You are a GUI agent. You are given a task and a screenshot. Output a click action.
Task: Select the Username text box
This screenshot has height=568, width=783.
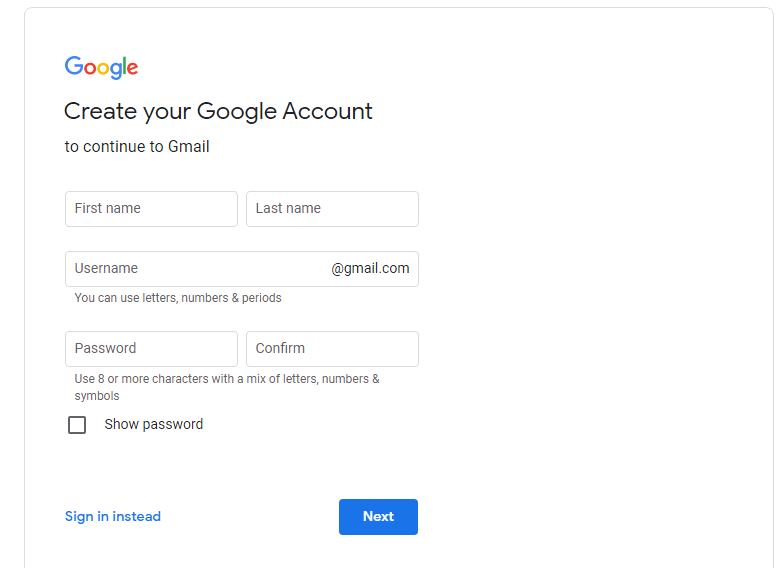242,269
